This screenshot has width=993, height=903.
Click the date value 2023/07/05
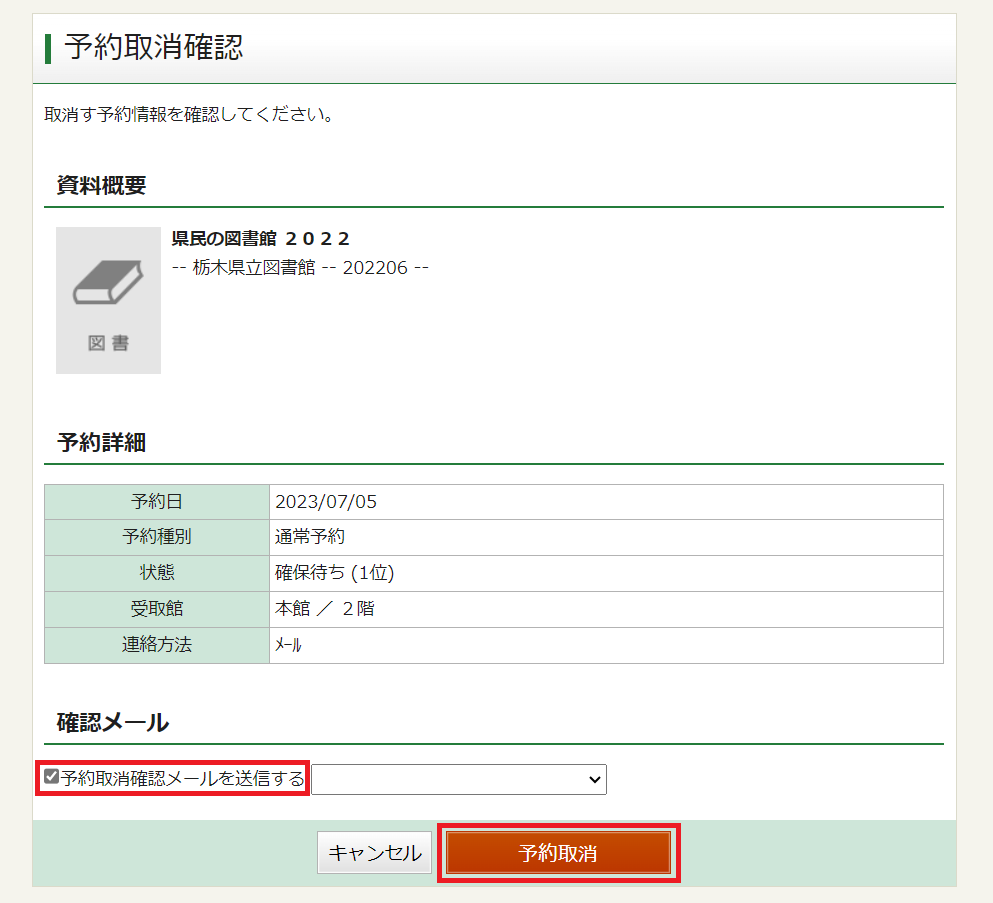tap(326, 502)
